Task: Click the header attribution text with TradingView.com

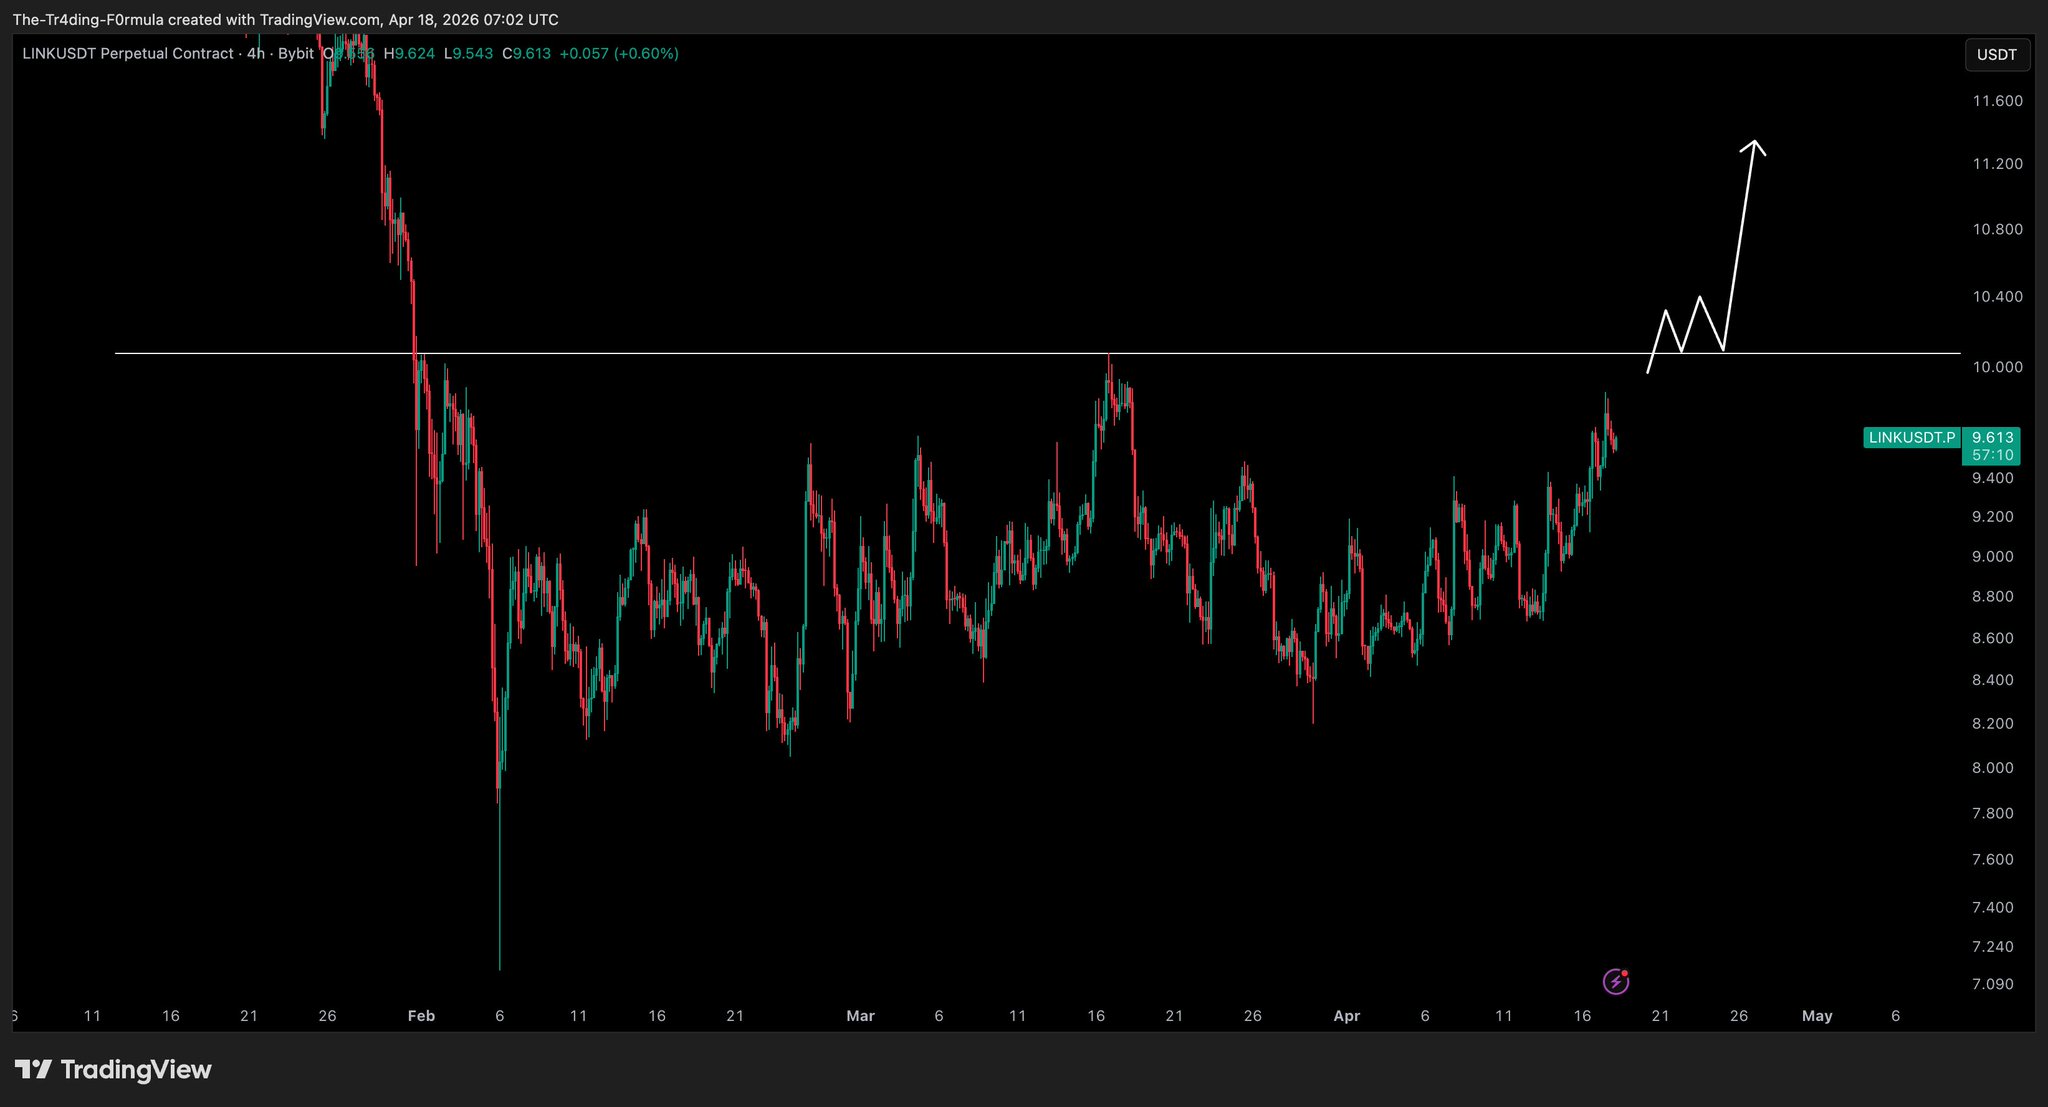Action: pos(285,20)
